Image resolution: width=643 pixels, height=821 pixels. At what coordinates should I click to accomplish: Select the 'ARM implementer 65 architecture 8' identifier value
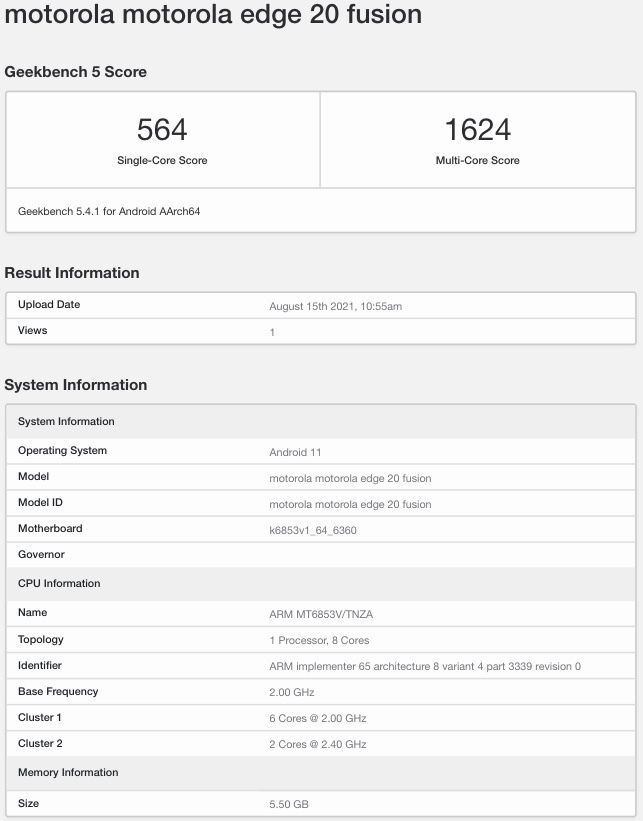[x=425, y=667]
